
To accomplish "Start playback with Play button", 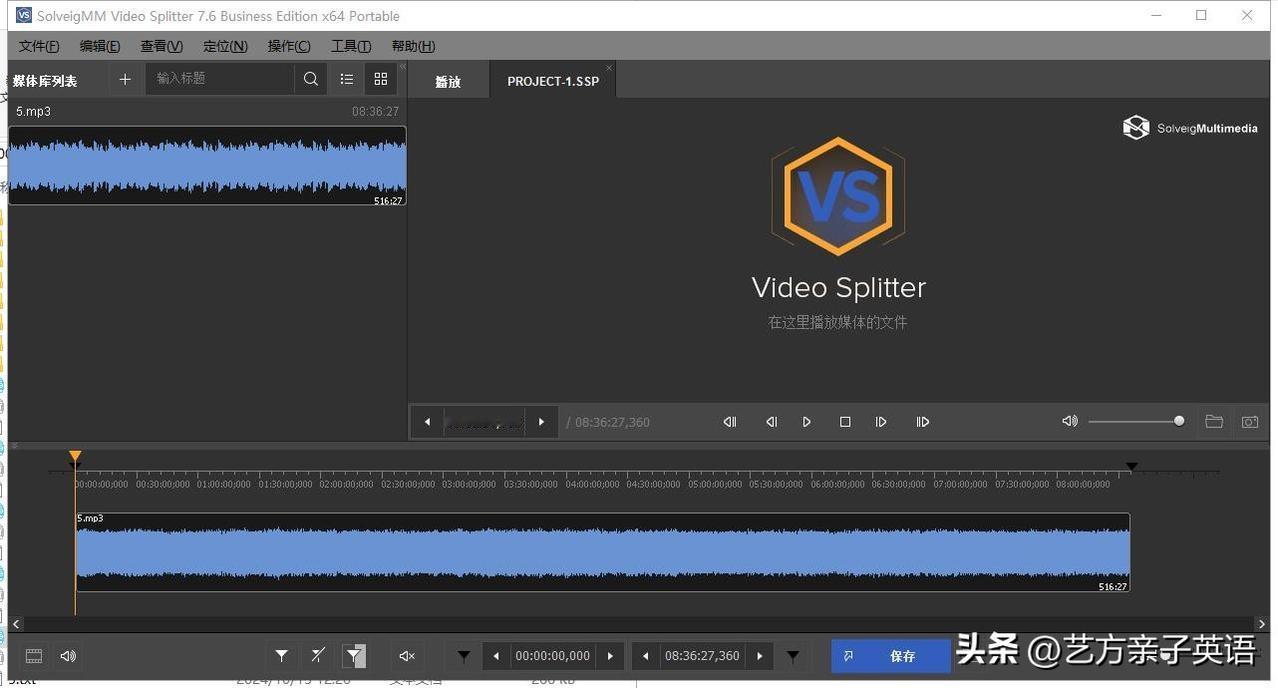I will tap(807, 422).
